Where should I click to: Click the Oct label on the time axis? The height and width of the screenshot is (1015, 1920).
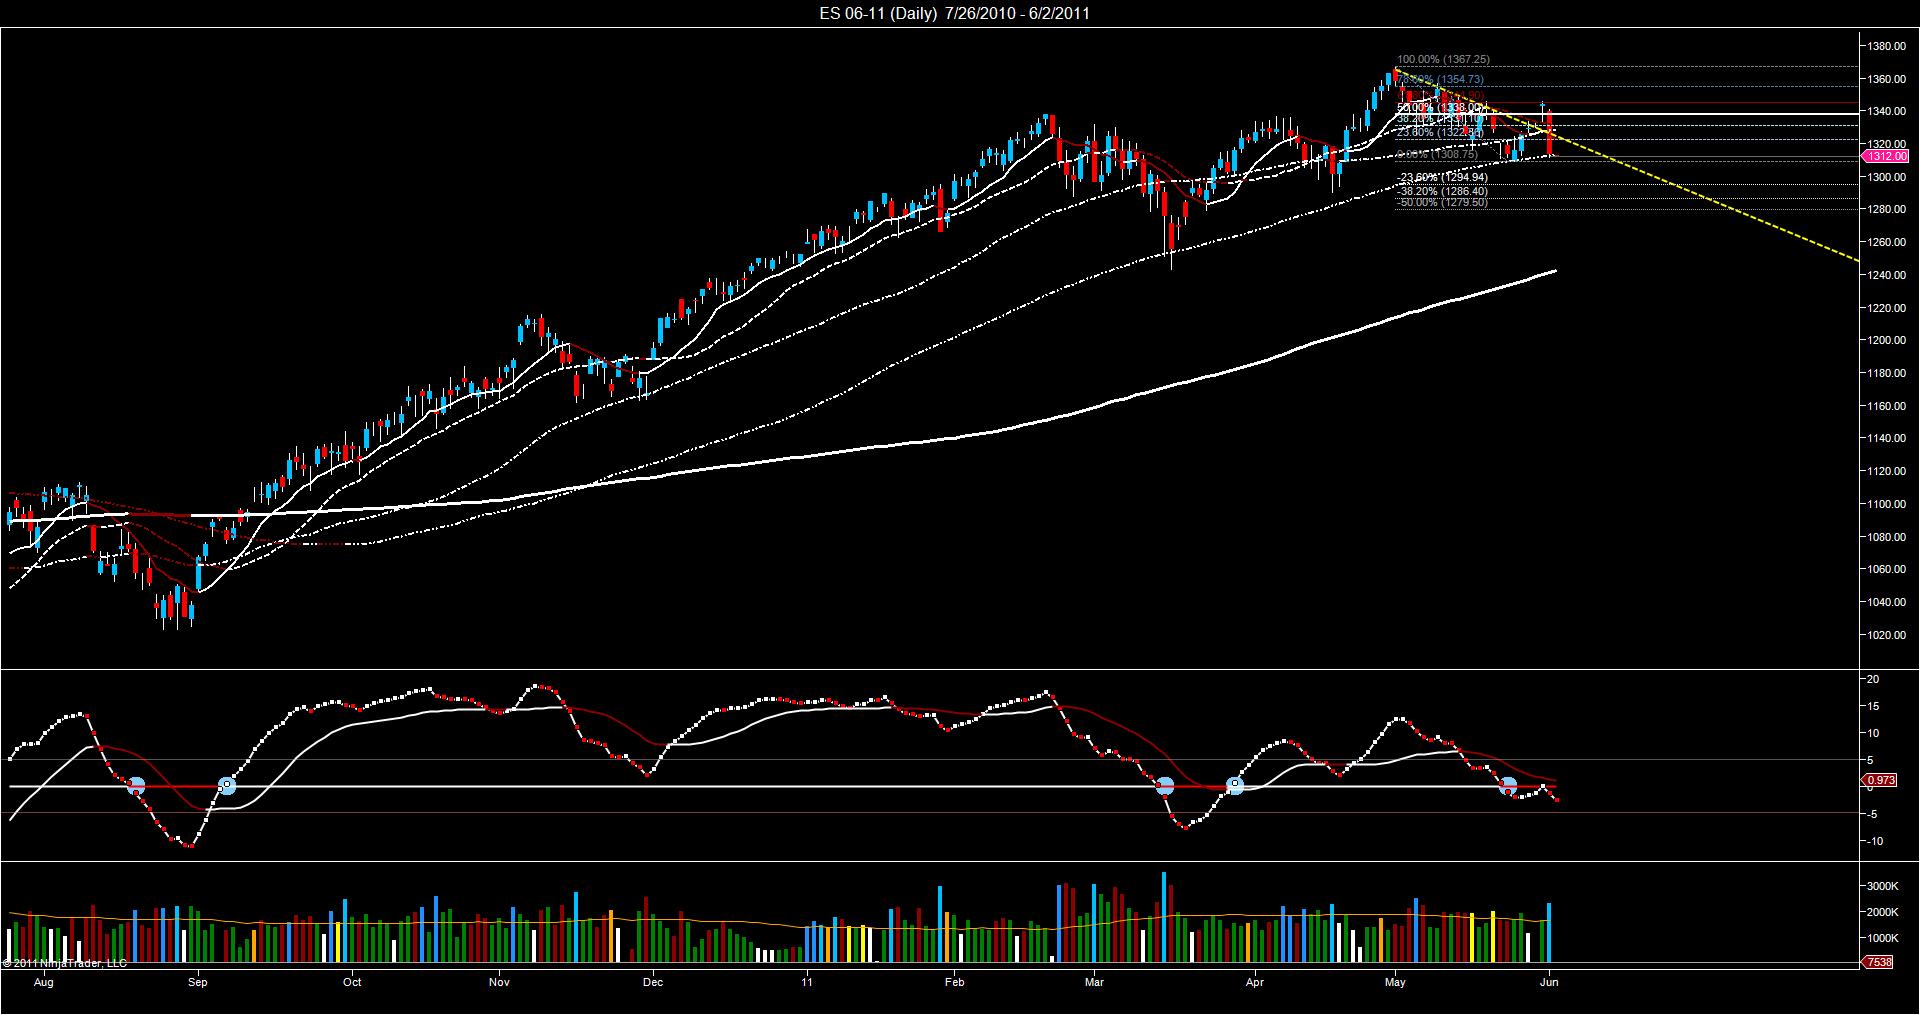[352, 983]
